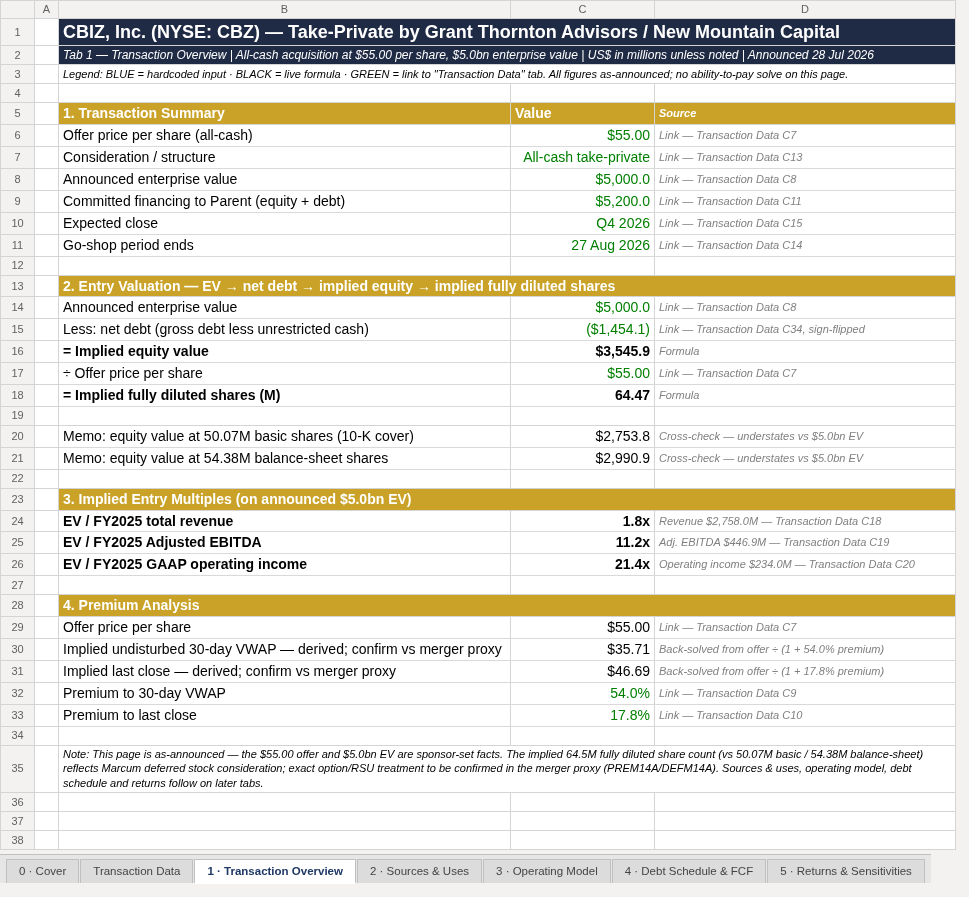969x897 pixels.
Task: Open the 2 · Sources & Uses tab
Action: click(419, 871)
